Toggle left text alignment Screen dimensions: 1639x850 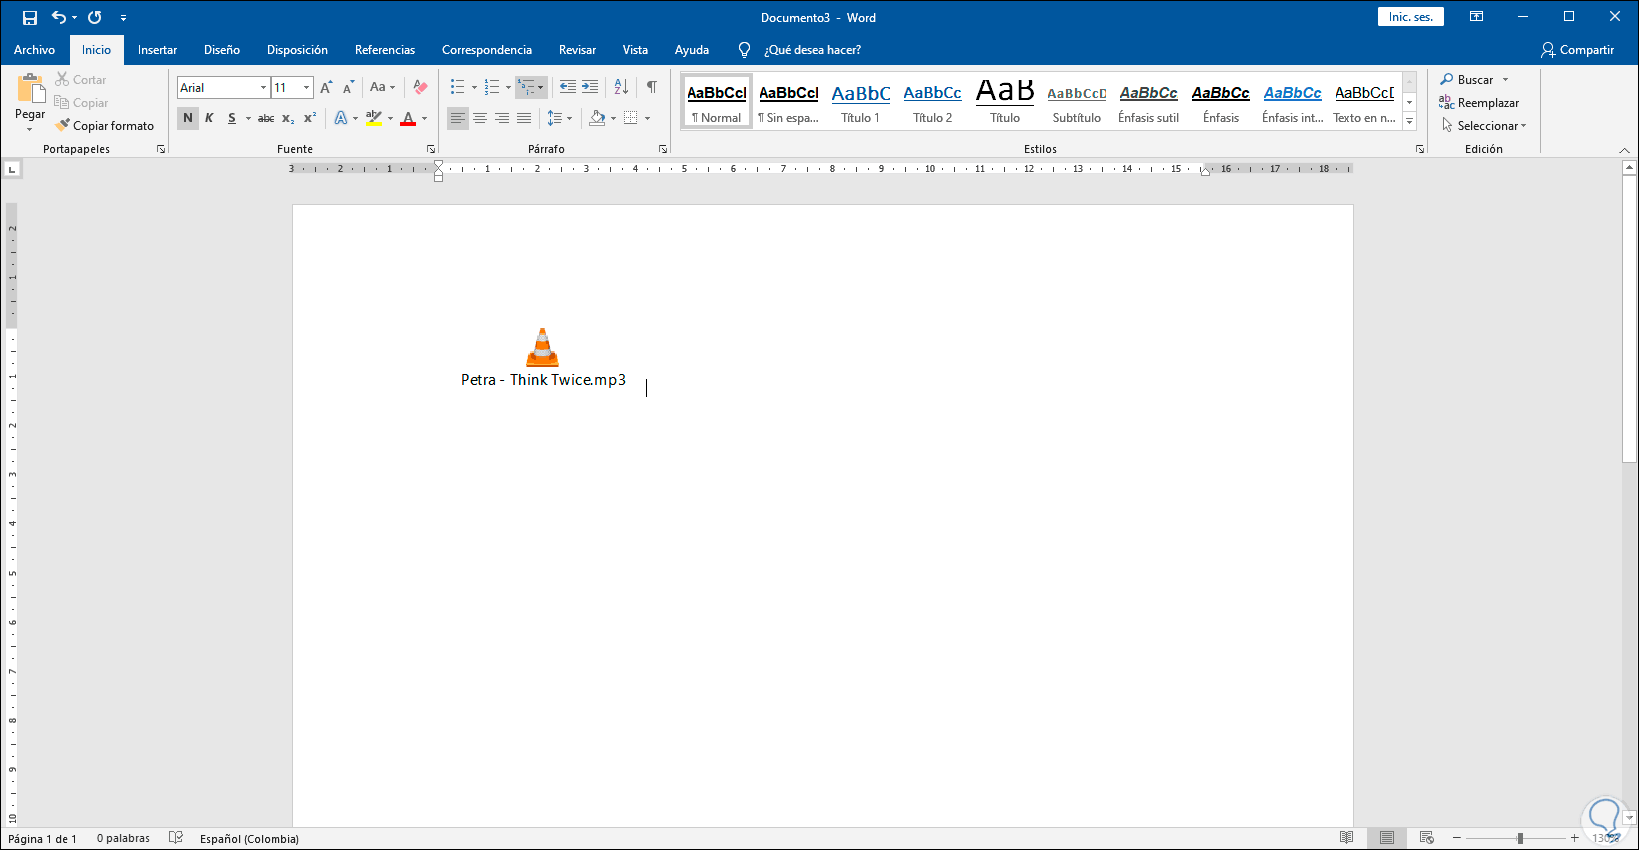[457, 118]
